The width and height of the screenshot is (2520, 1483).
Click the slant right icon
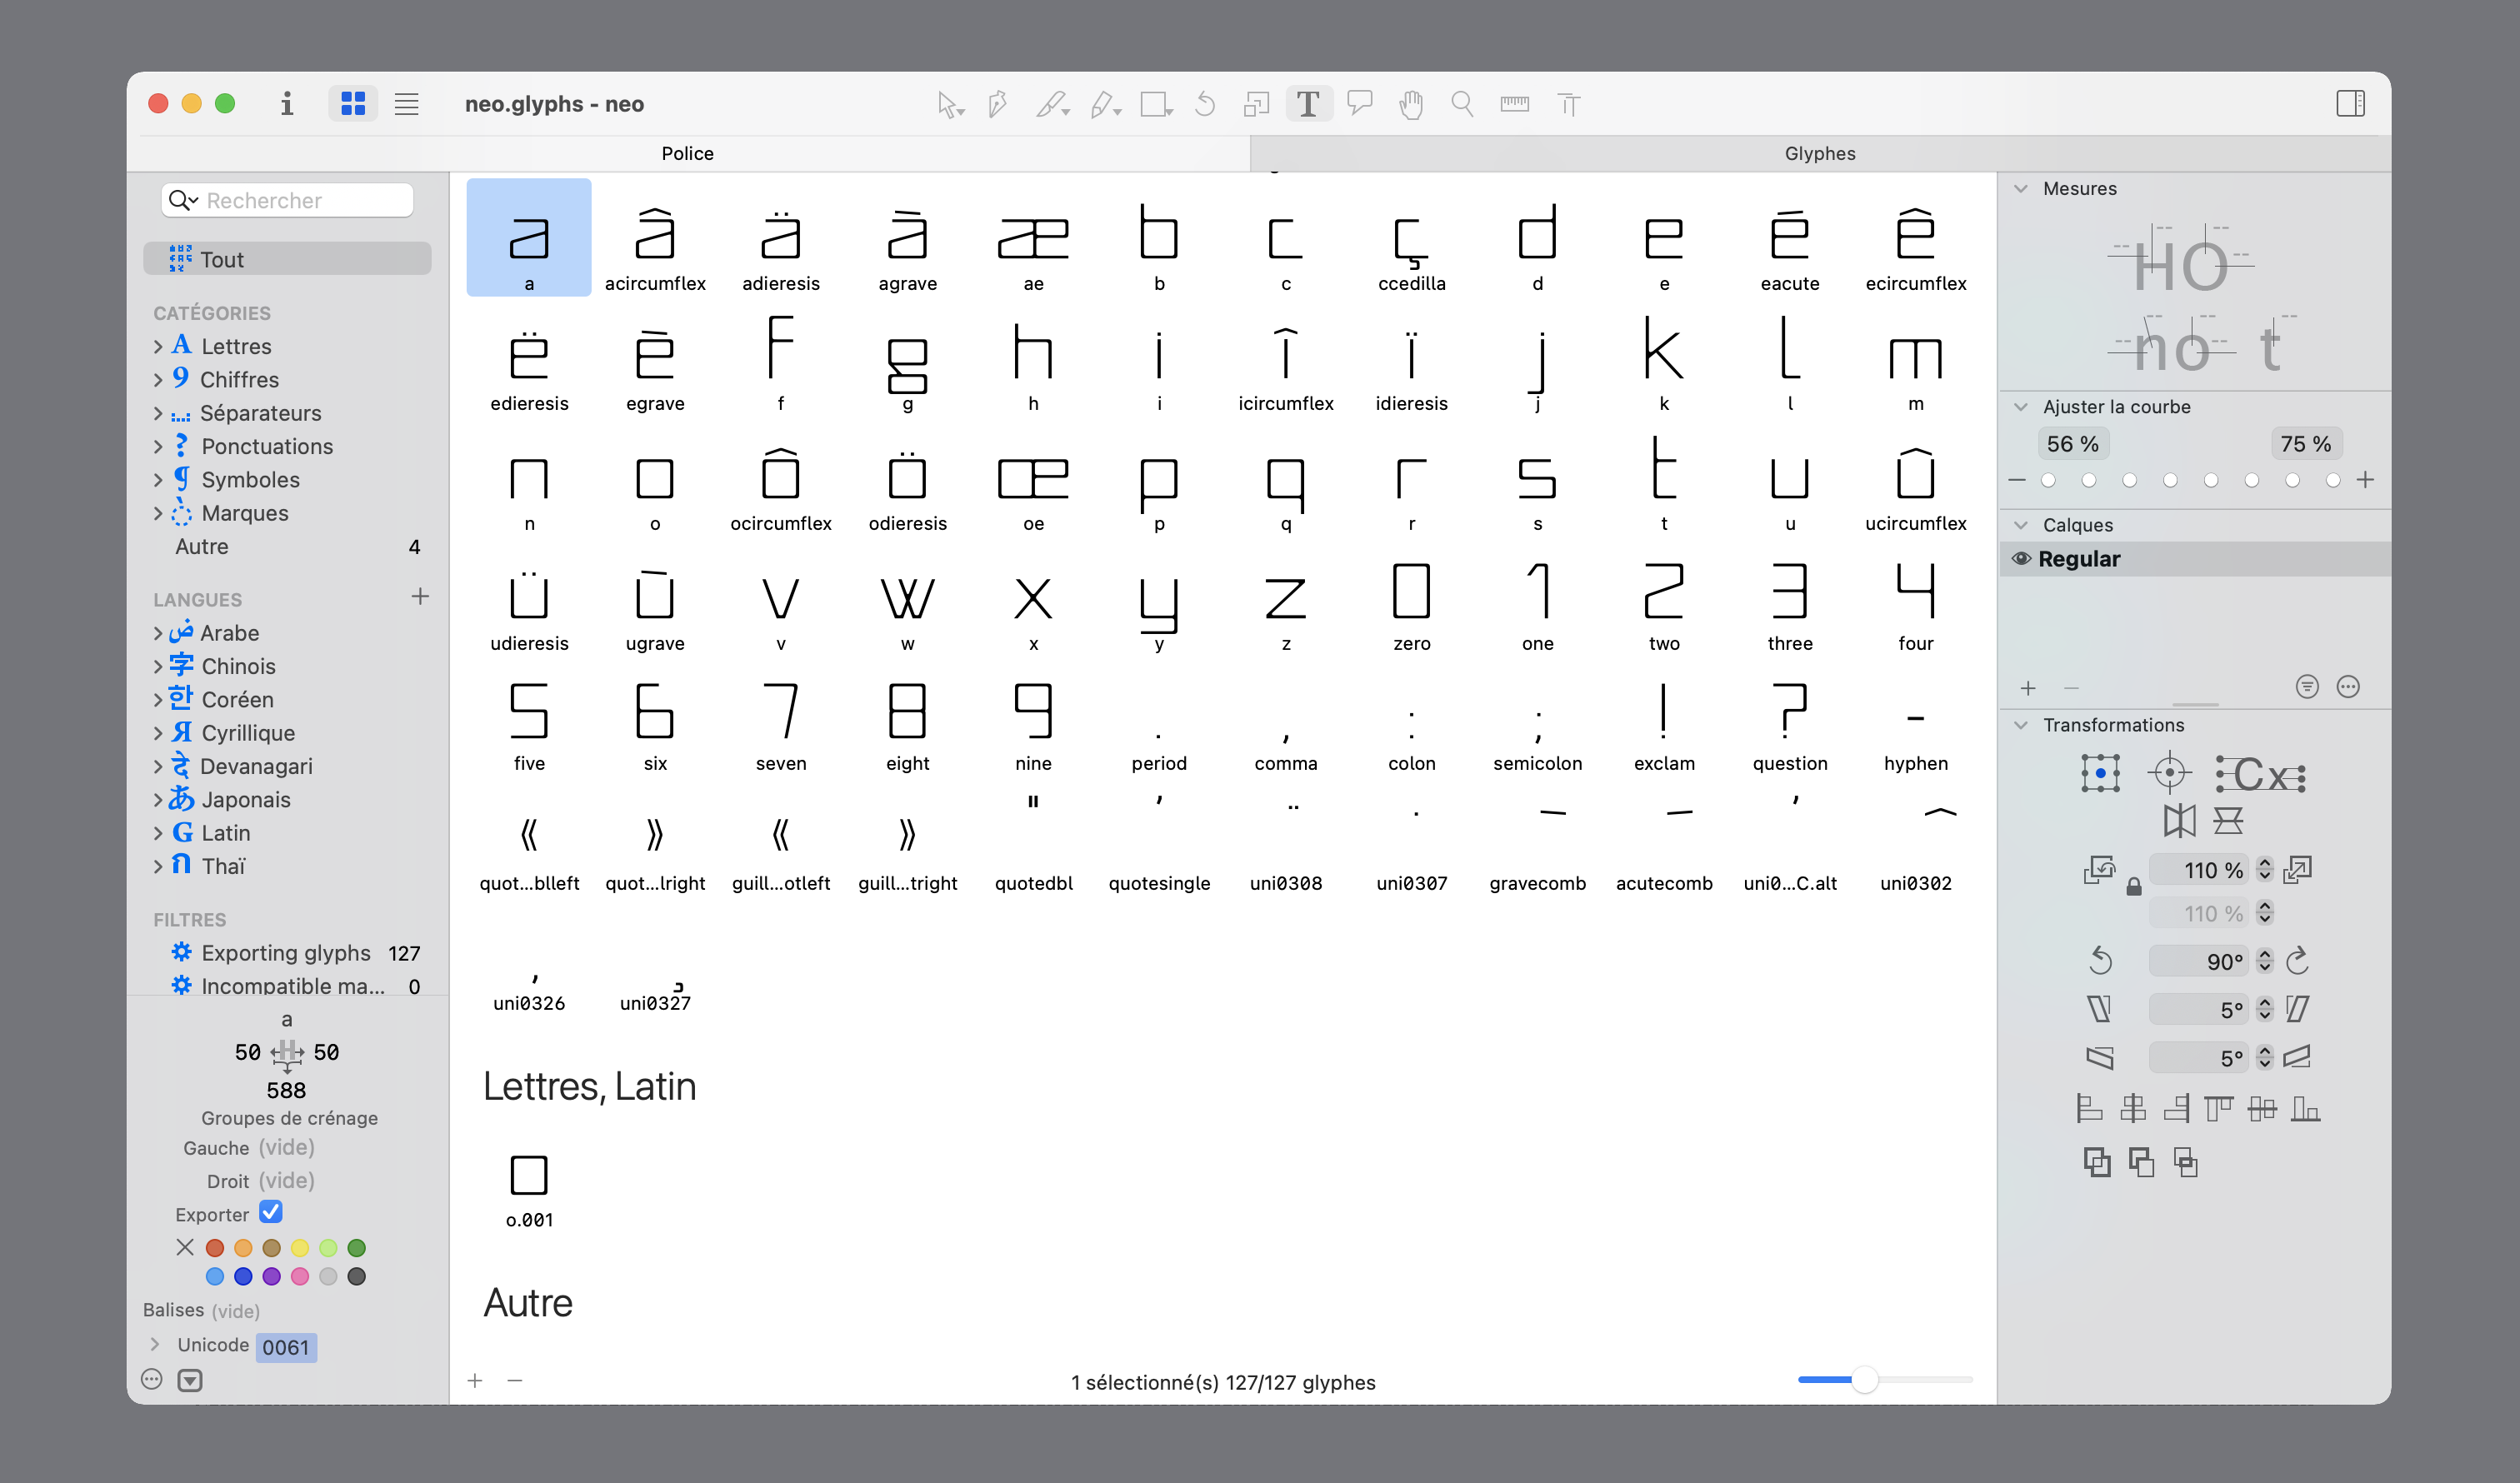coord(2298,1009)
